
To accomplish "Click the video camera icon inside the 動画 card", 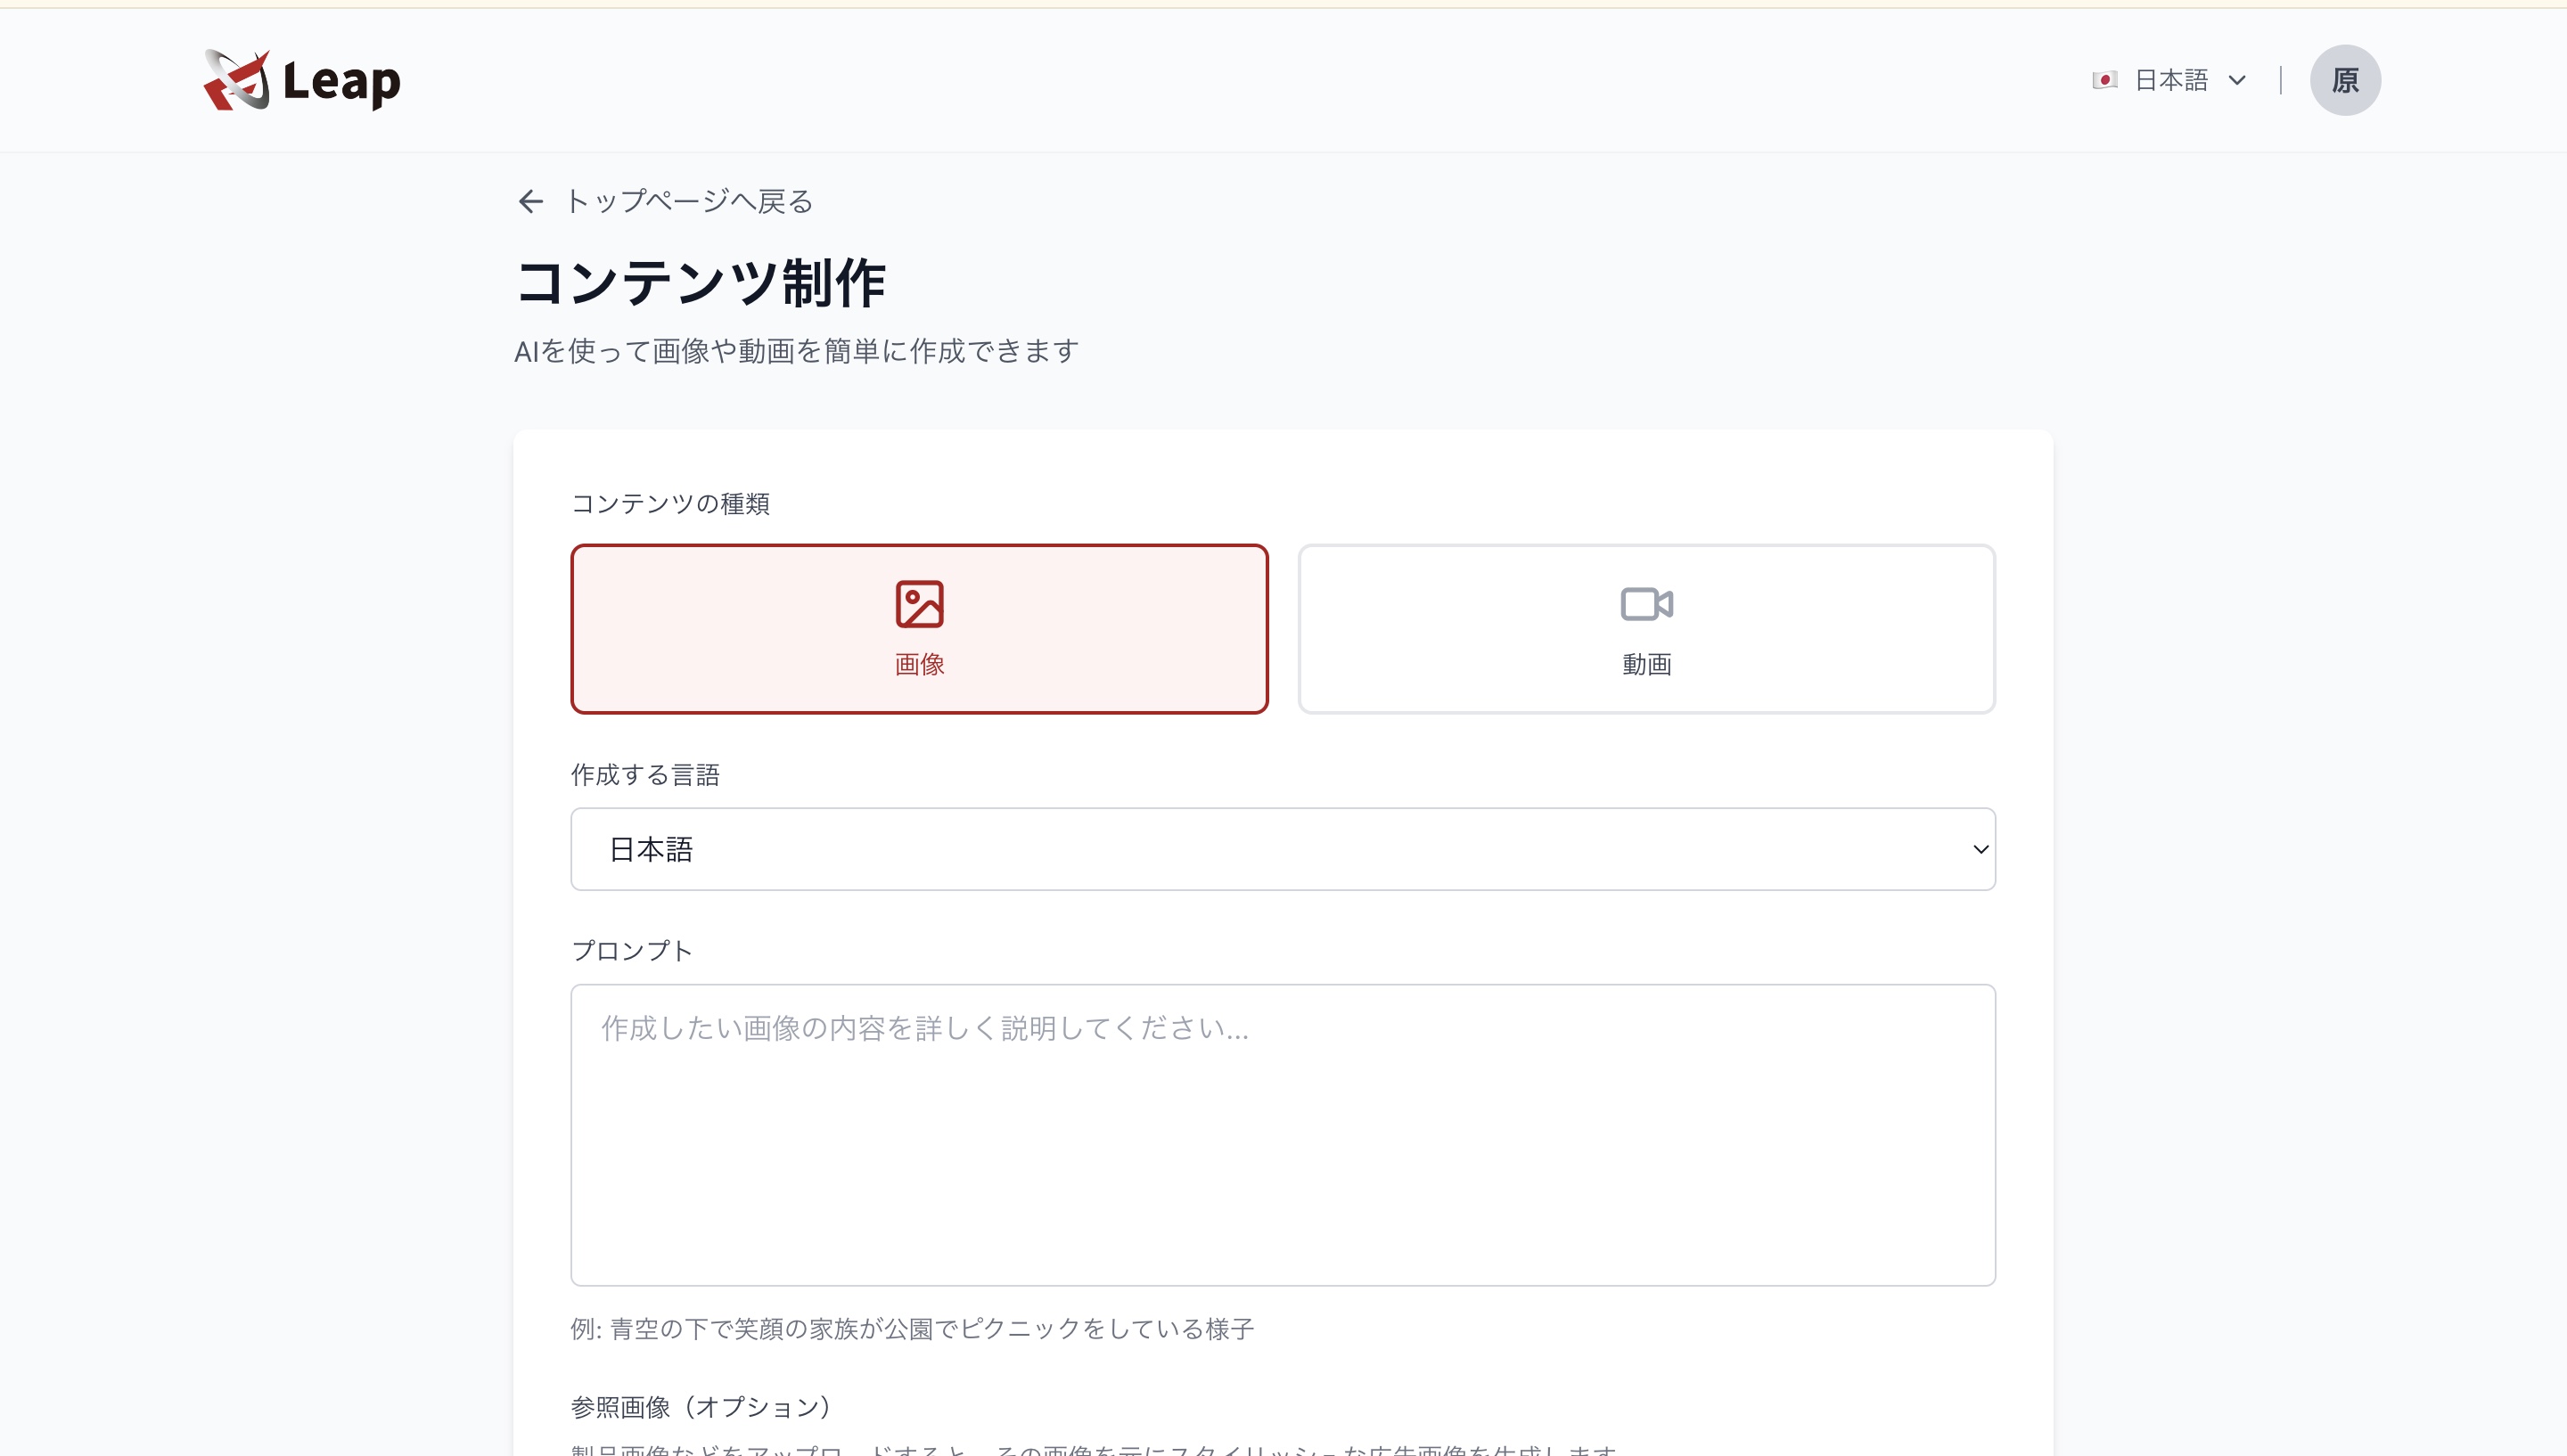I will (x=1645, y=603).
